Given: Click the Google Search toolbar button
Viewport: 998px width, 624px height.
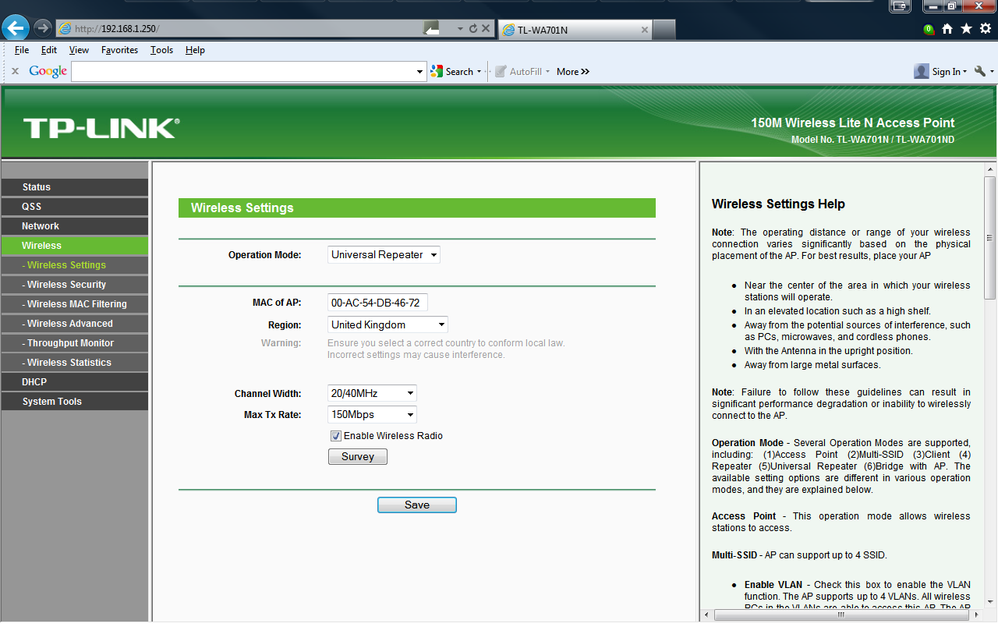Looking at the screenshot, I should click(x=456, y=71).
